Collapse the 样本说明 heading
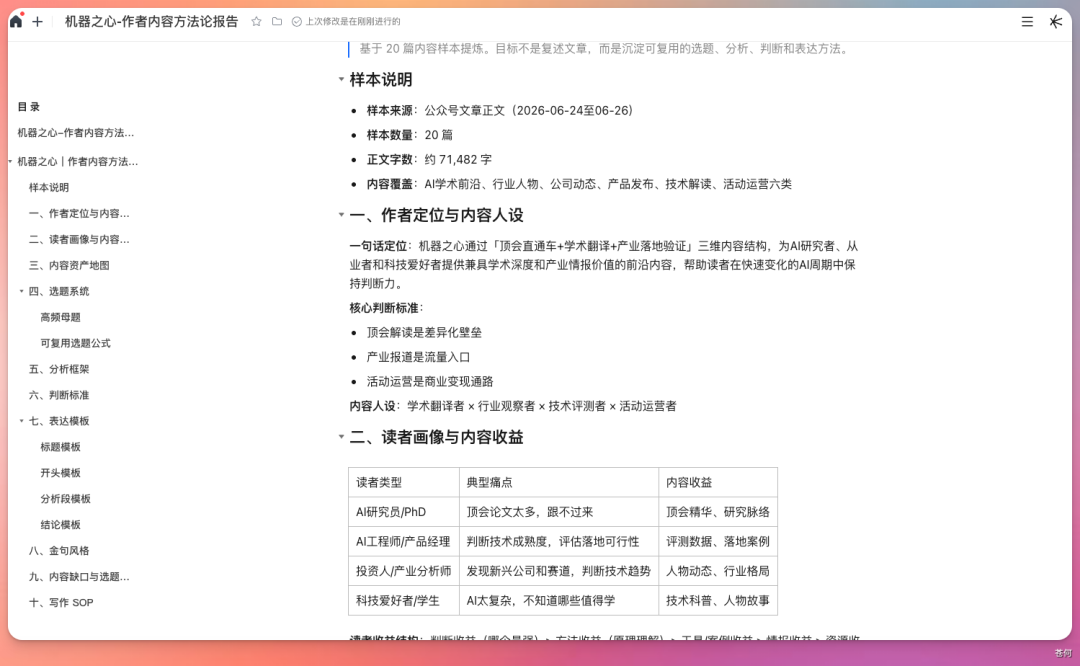 coord(341,79)
